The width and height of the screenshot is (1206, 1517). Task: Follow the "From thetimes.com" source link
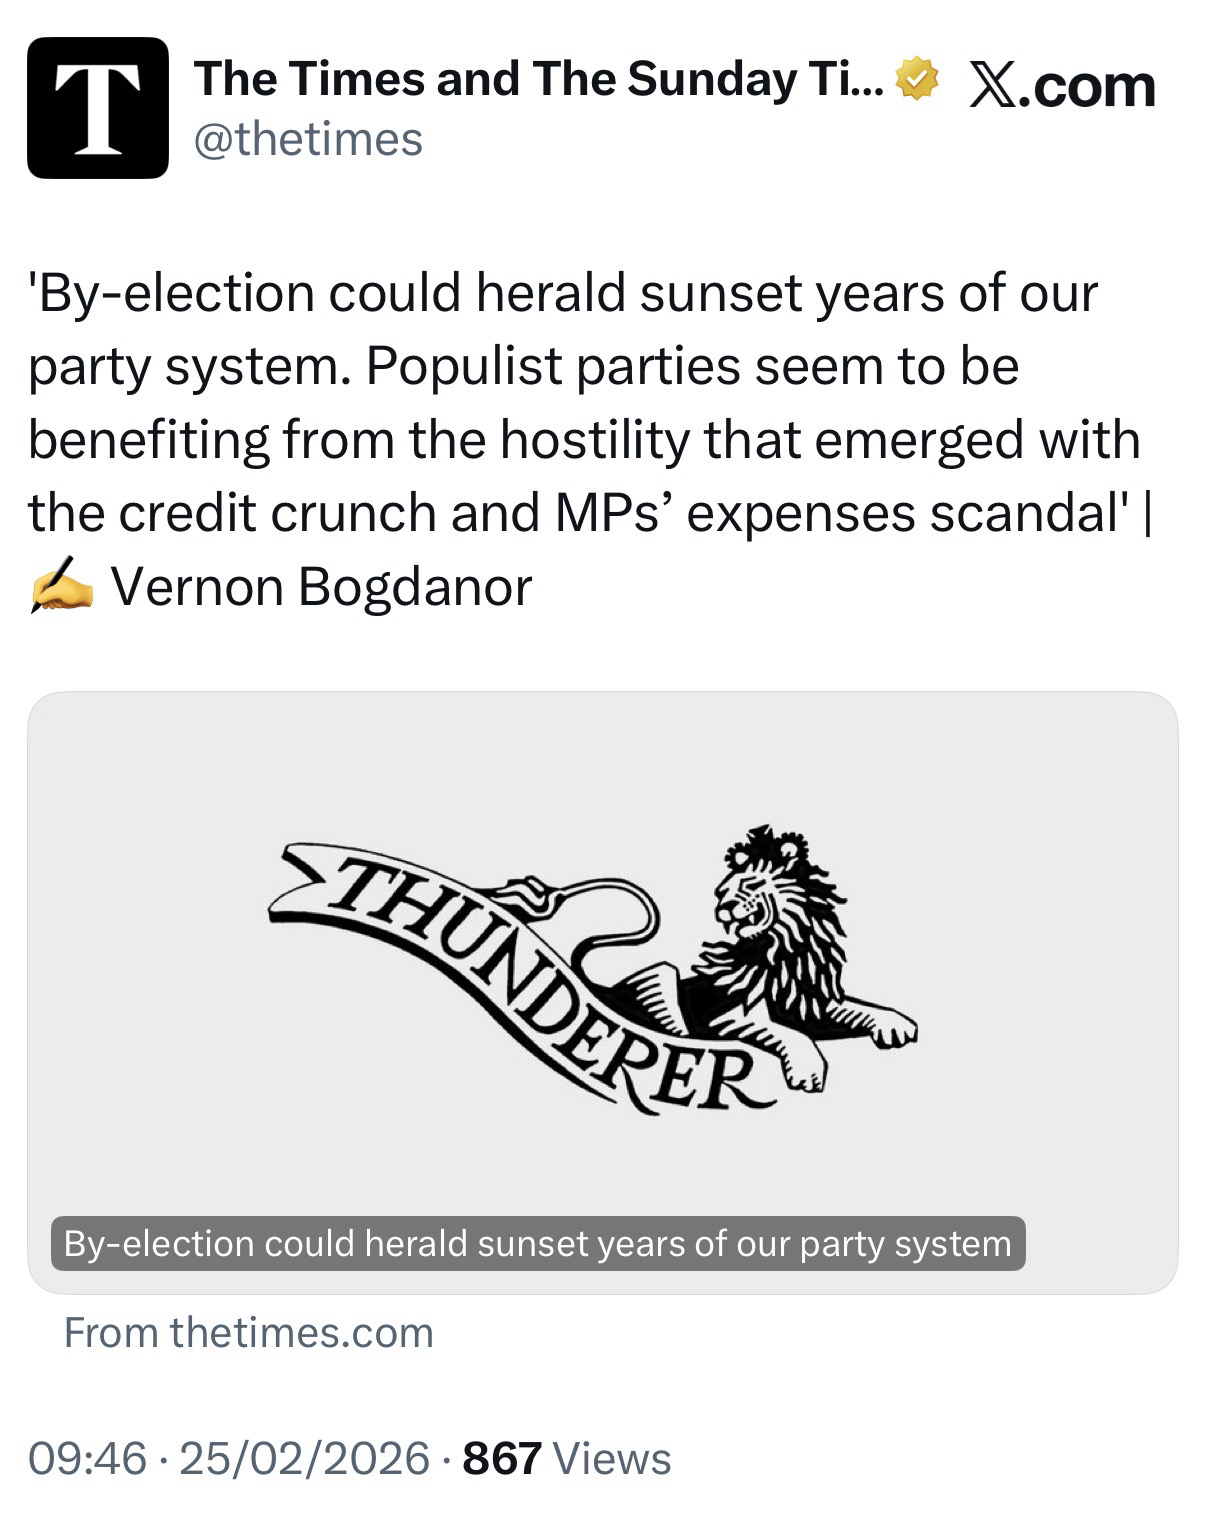[x=248, y=1332]
